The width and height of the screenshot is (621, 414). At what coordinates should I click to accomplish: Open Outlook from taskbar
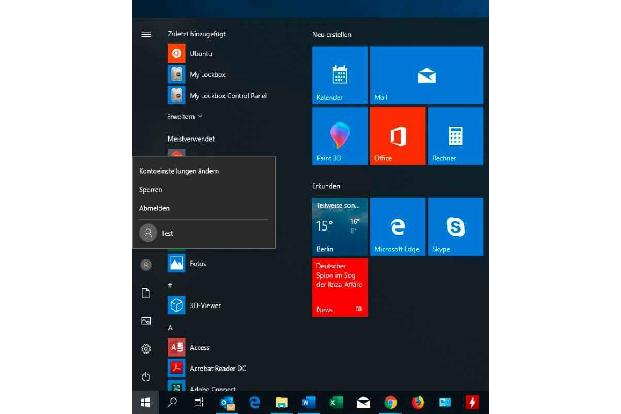[x=227, y=403]
